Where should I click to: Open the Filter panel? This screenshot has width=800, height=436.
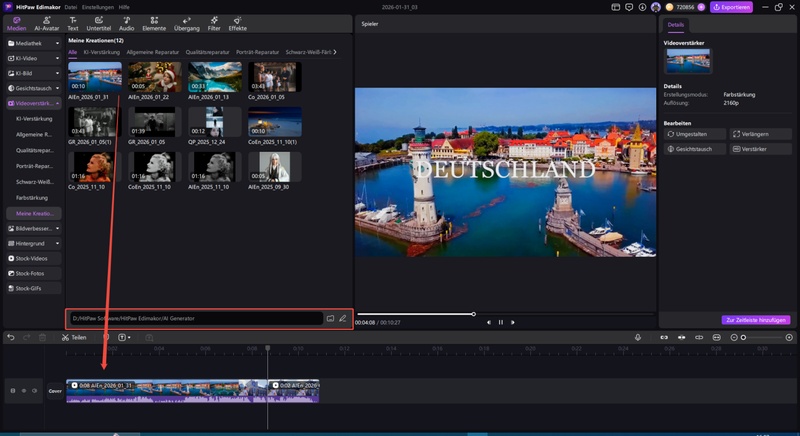[x=214, y=23]
